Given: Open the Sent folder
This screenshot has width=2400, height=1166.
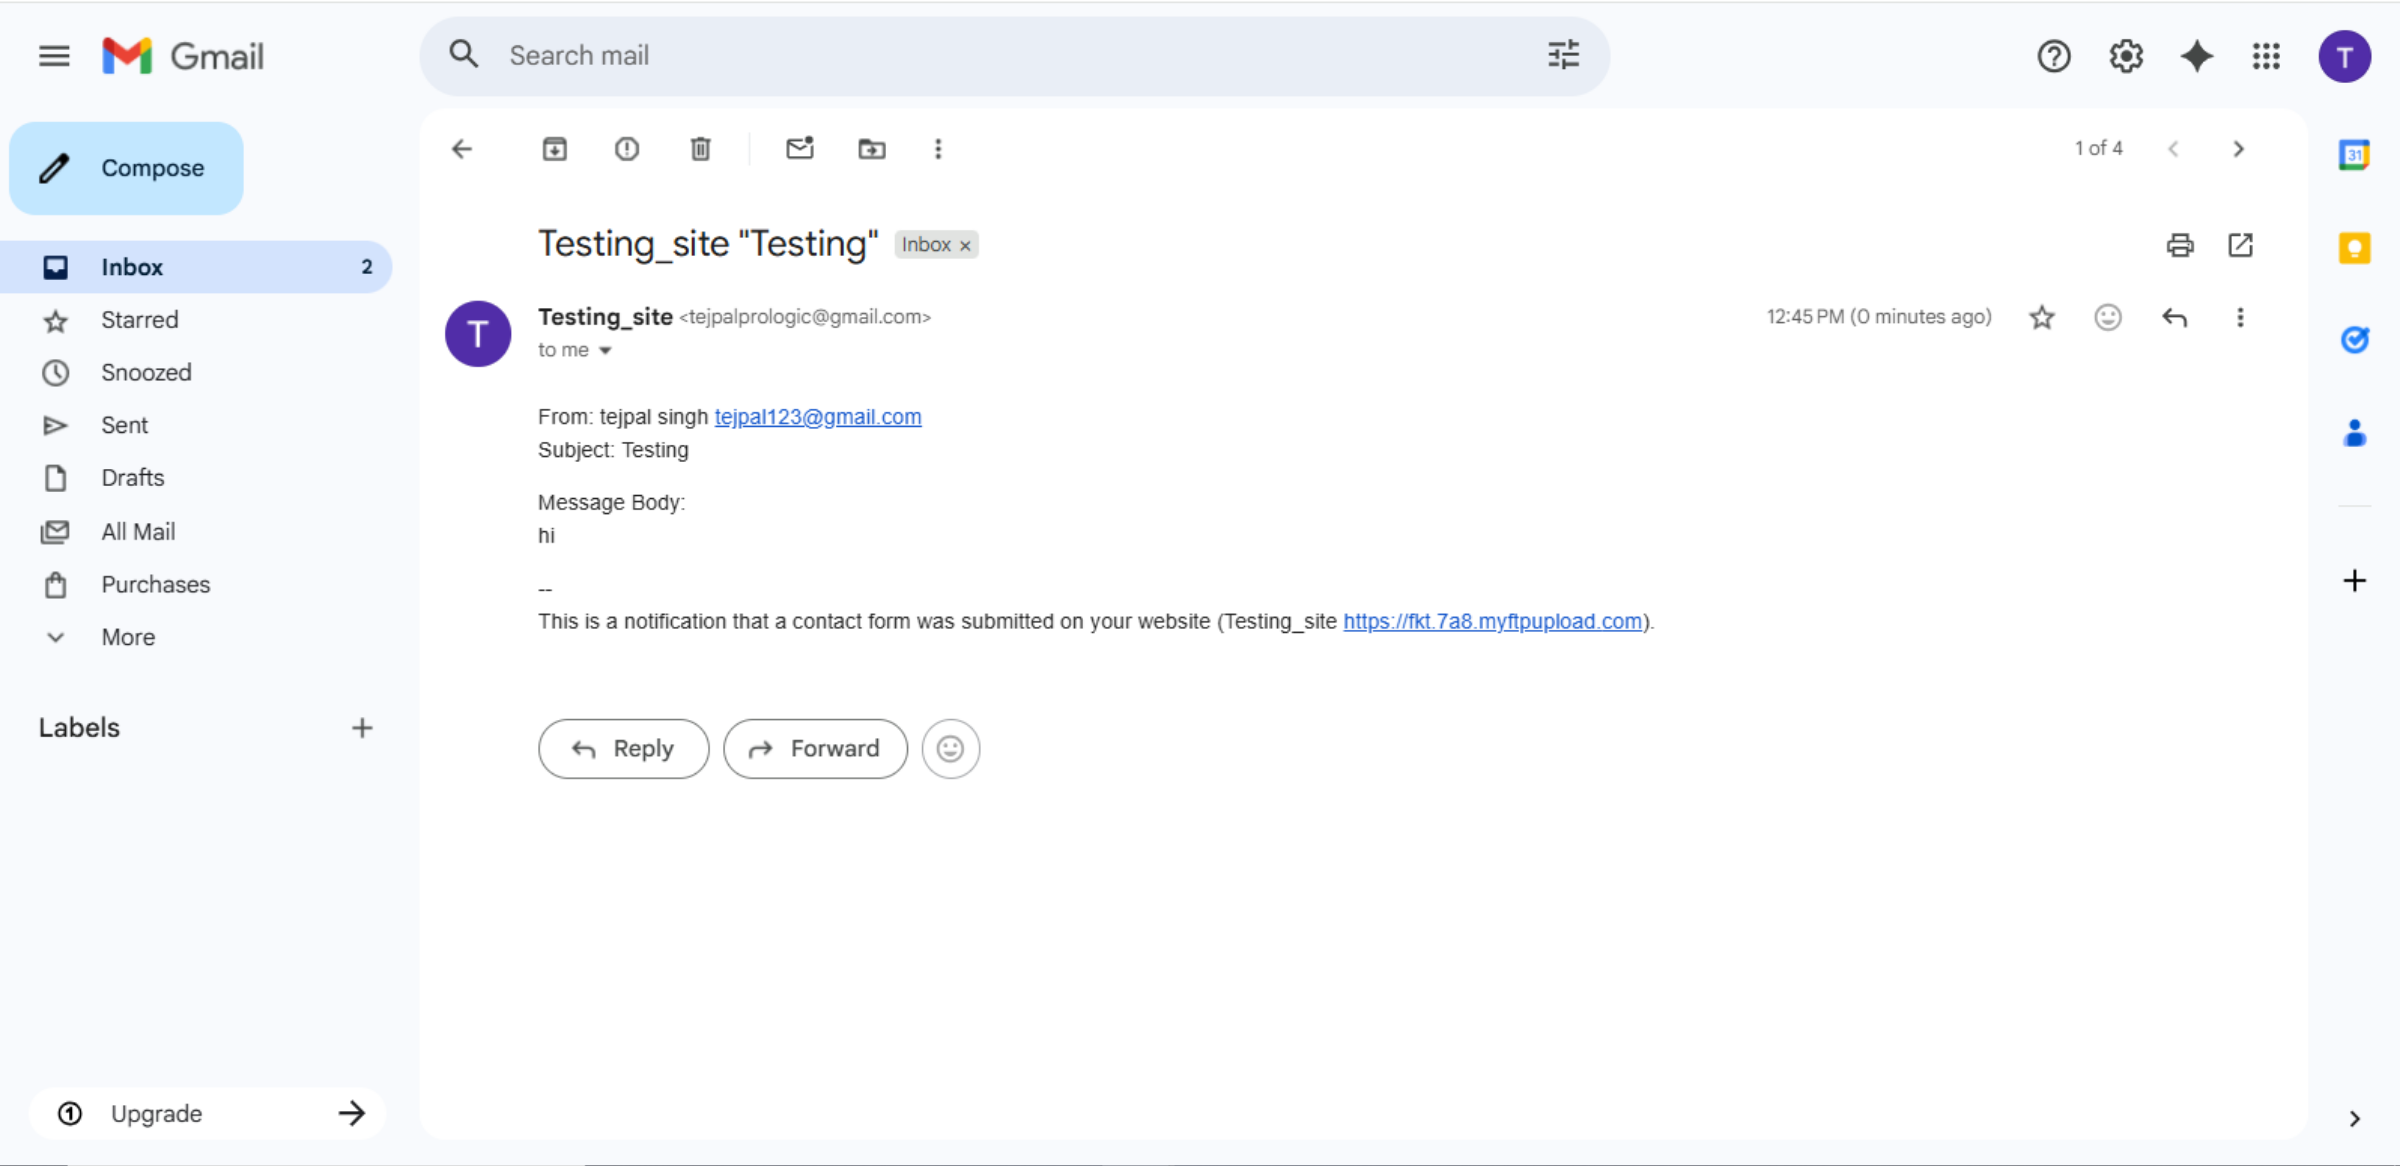Looking at the screenshot, I should [124, 425].
